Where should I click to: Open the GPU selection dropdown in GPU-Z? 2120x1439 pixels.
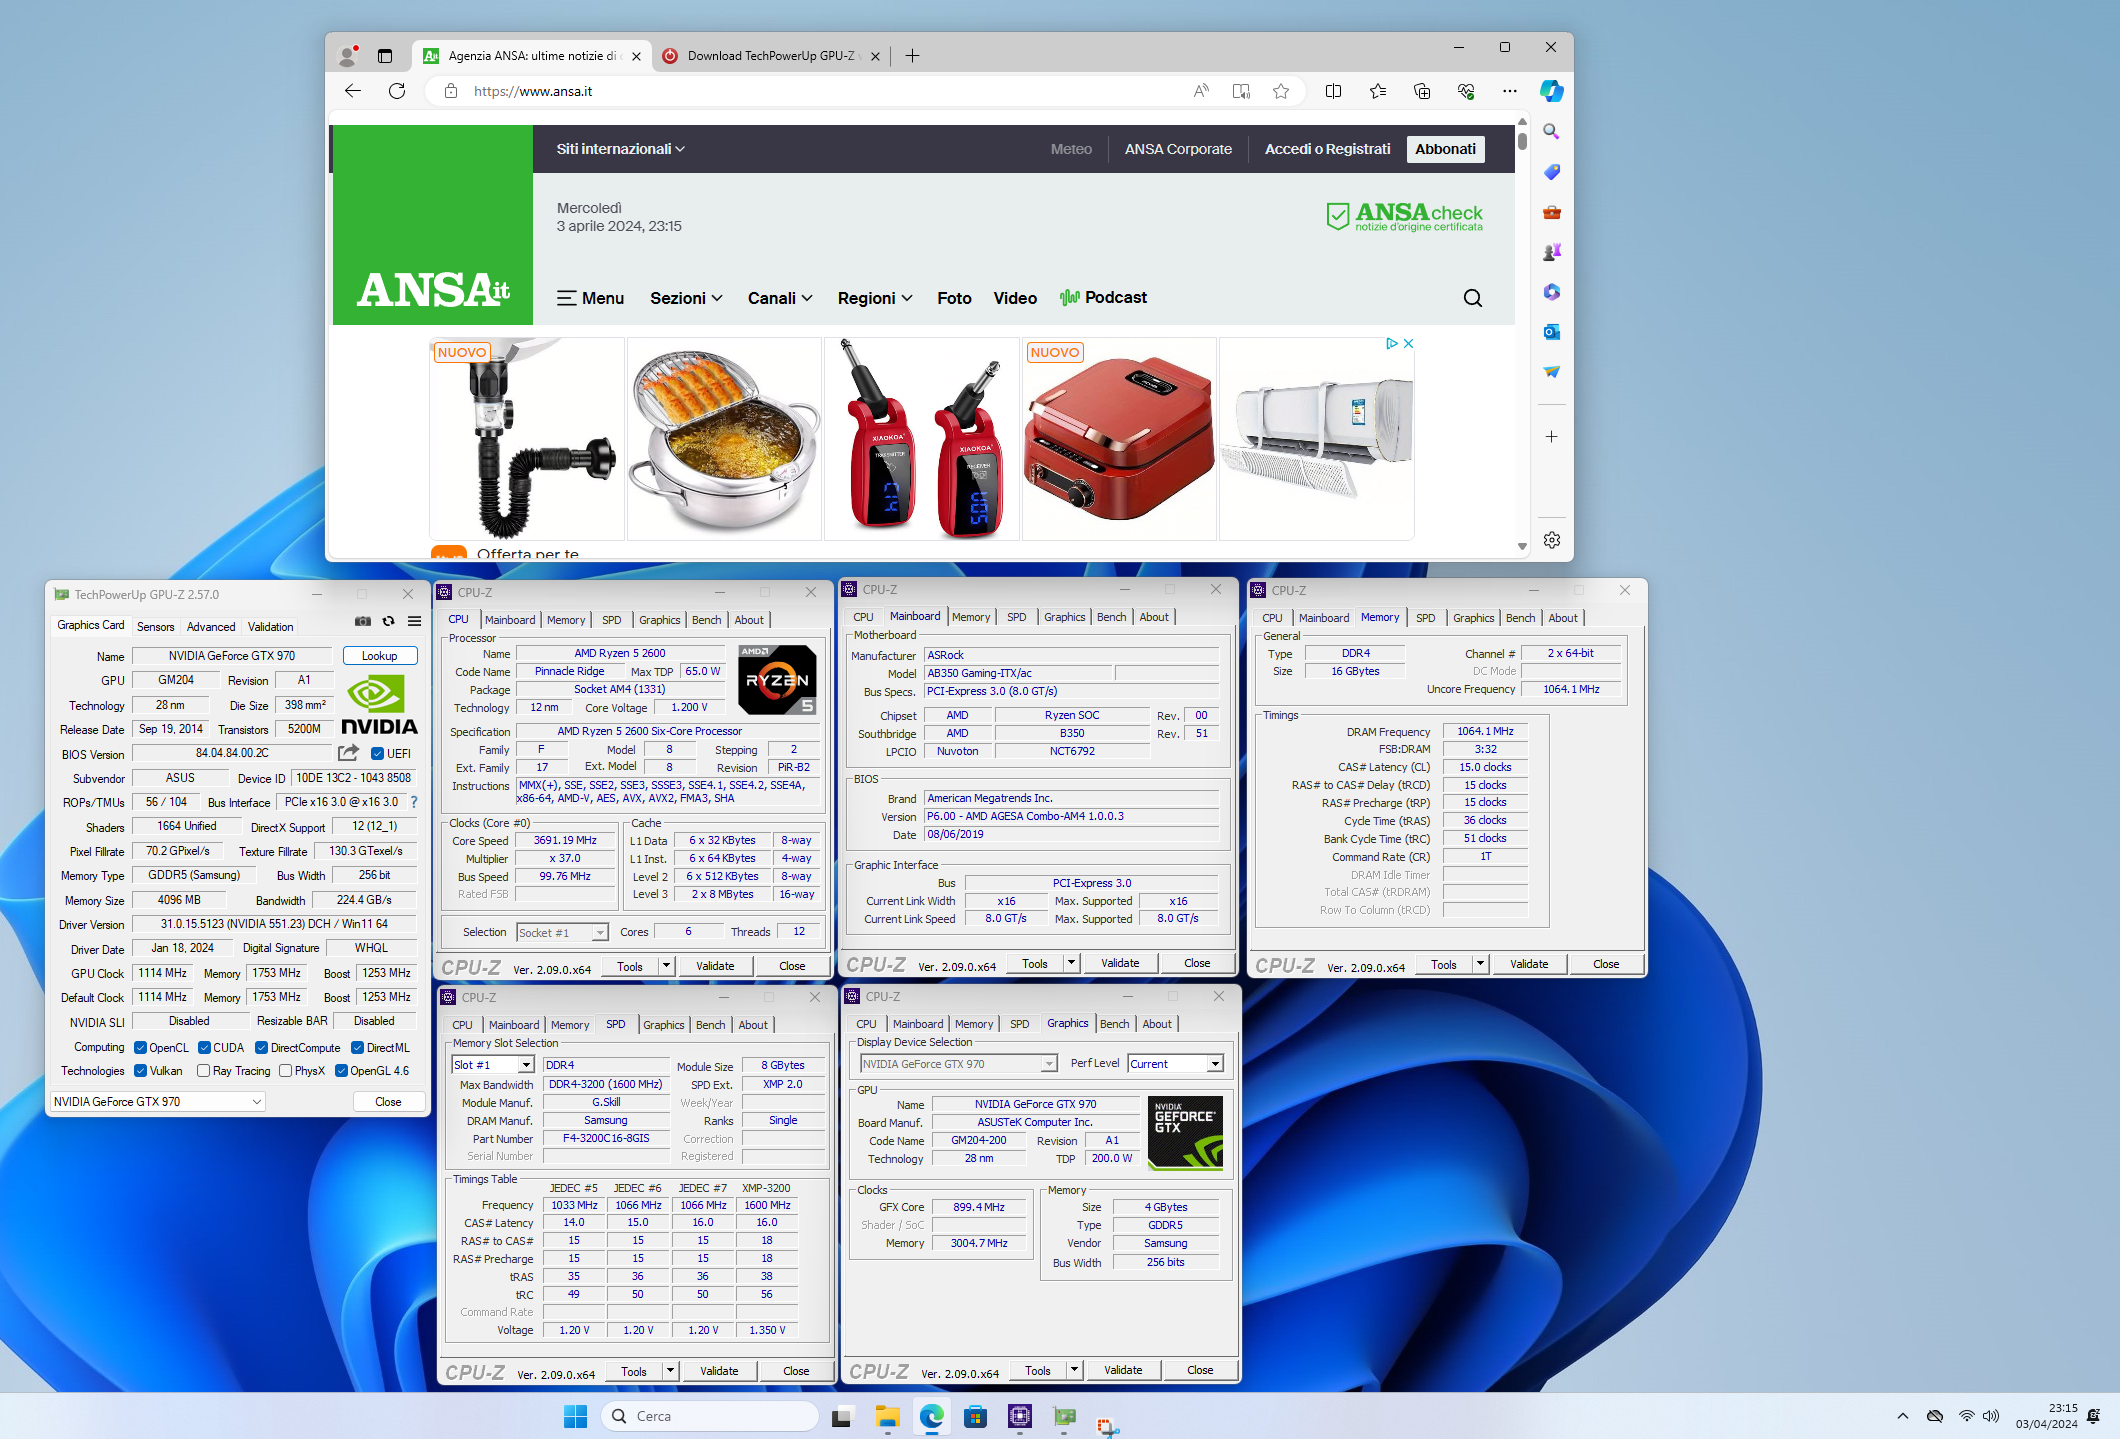coord(157,1101)
